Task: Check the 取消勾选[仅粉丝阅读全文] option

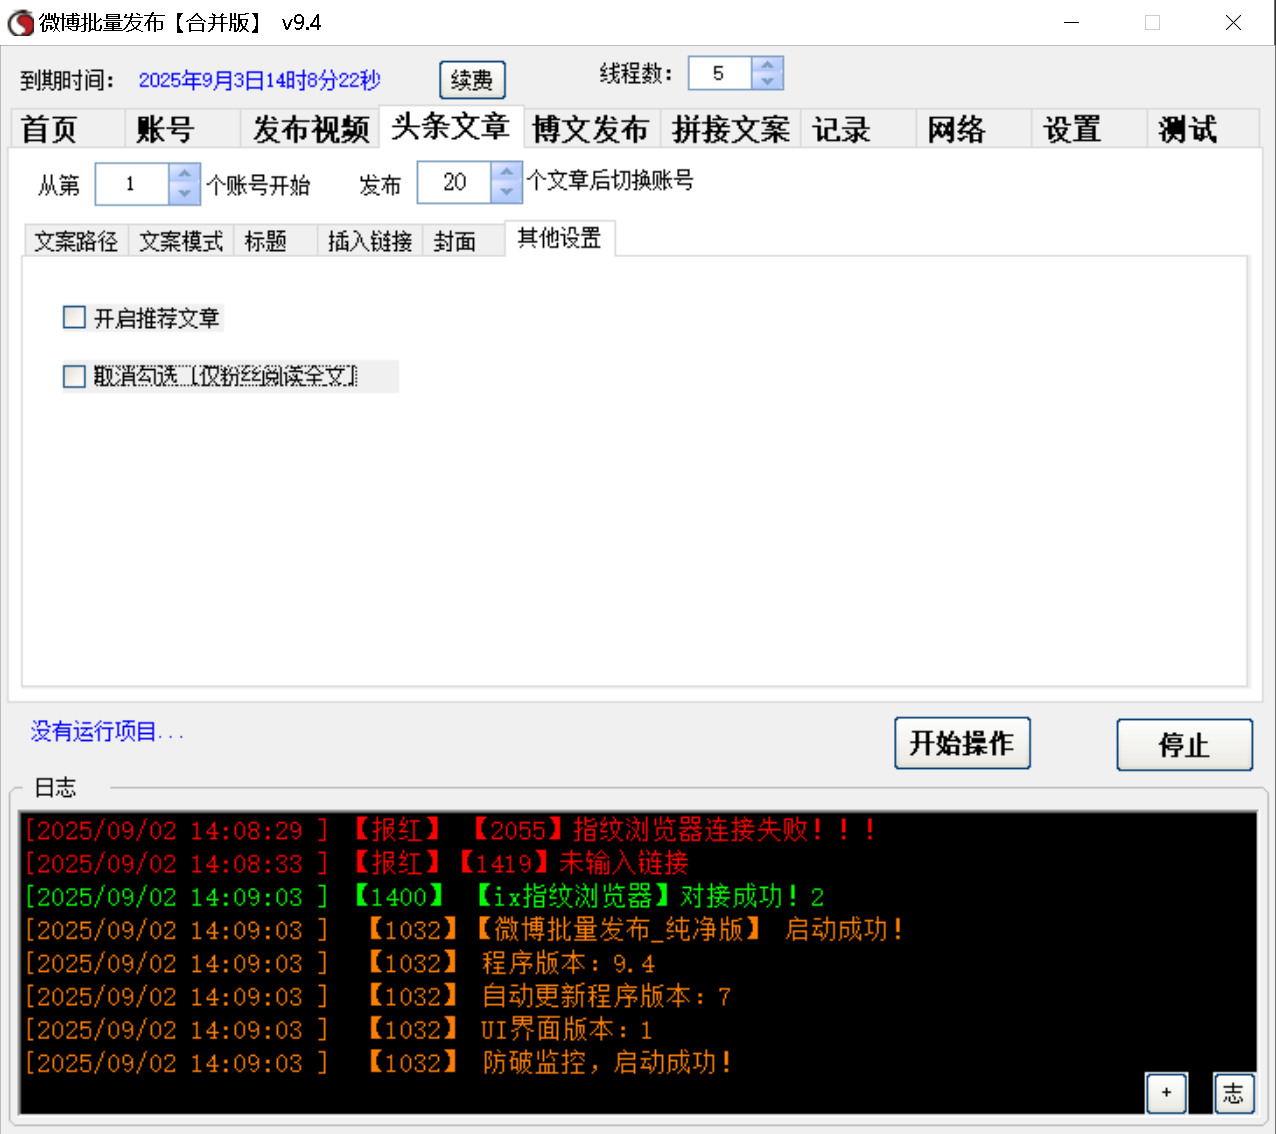Action: tap(74, 377)
